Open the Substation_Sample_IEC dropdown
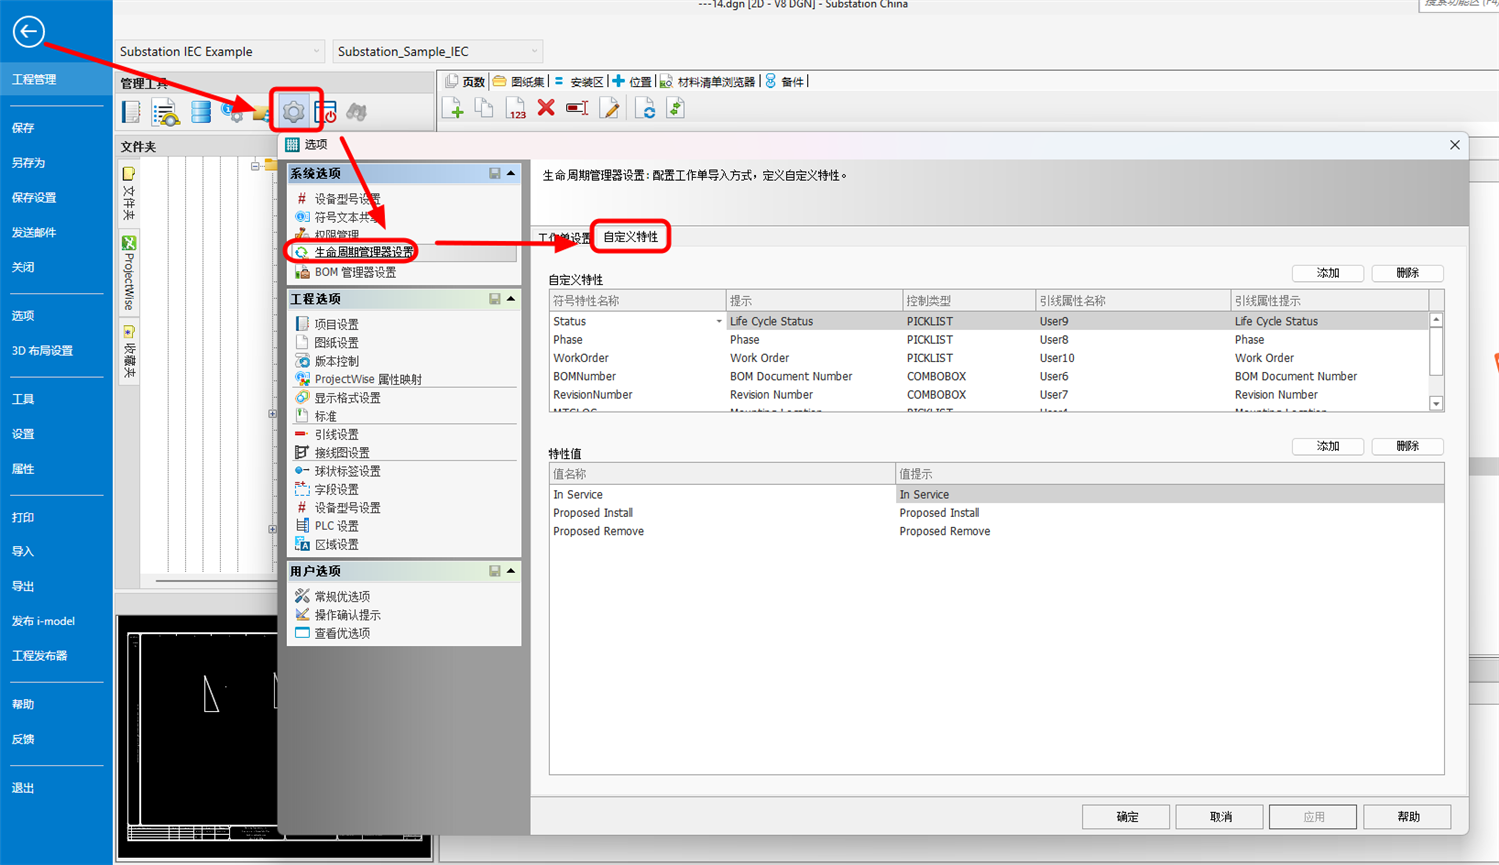The image size is (1499, 865). [534, 51]
